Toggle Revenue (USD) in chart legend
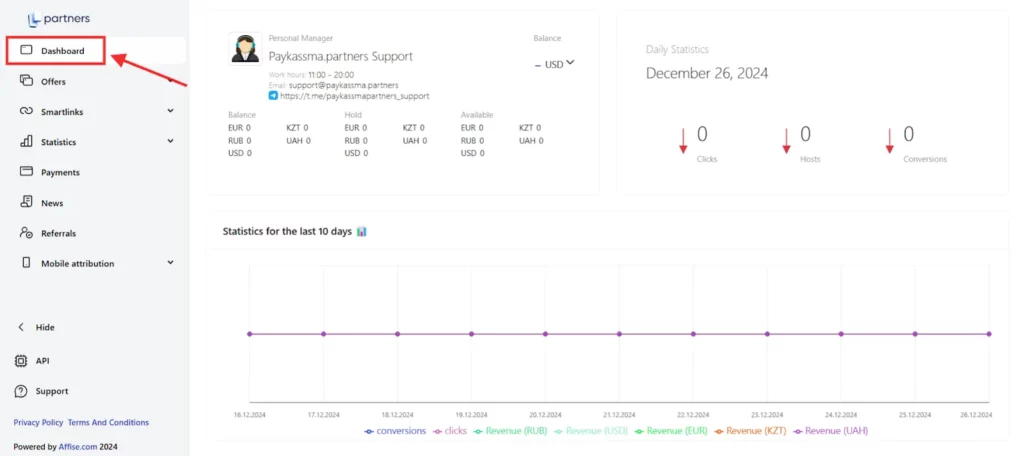This screenshot has height=456, width=1024. tap(592, 431)
